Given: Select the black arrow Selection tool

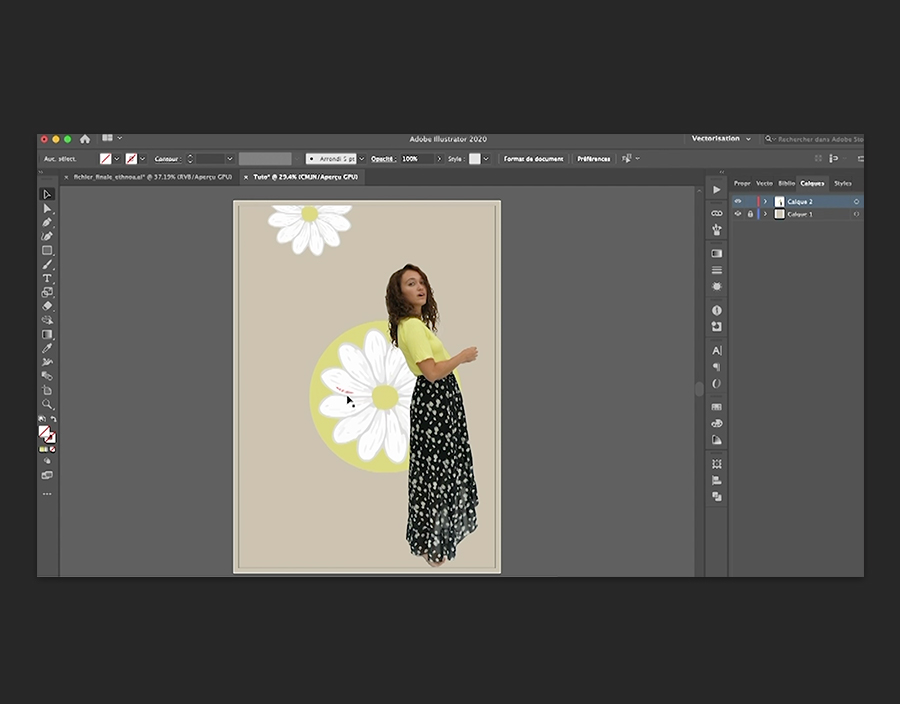Looking at the screenshot, I should click(x=47, y=194).
